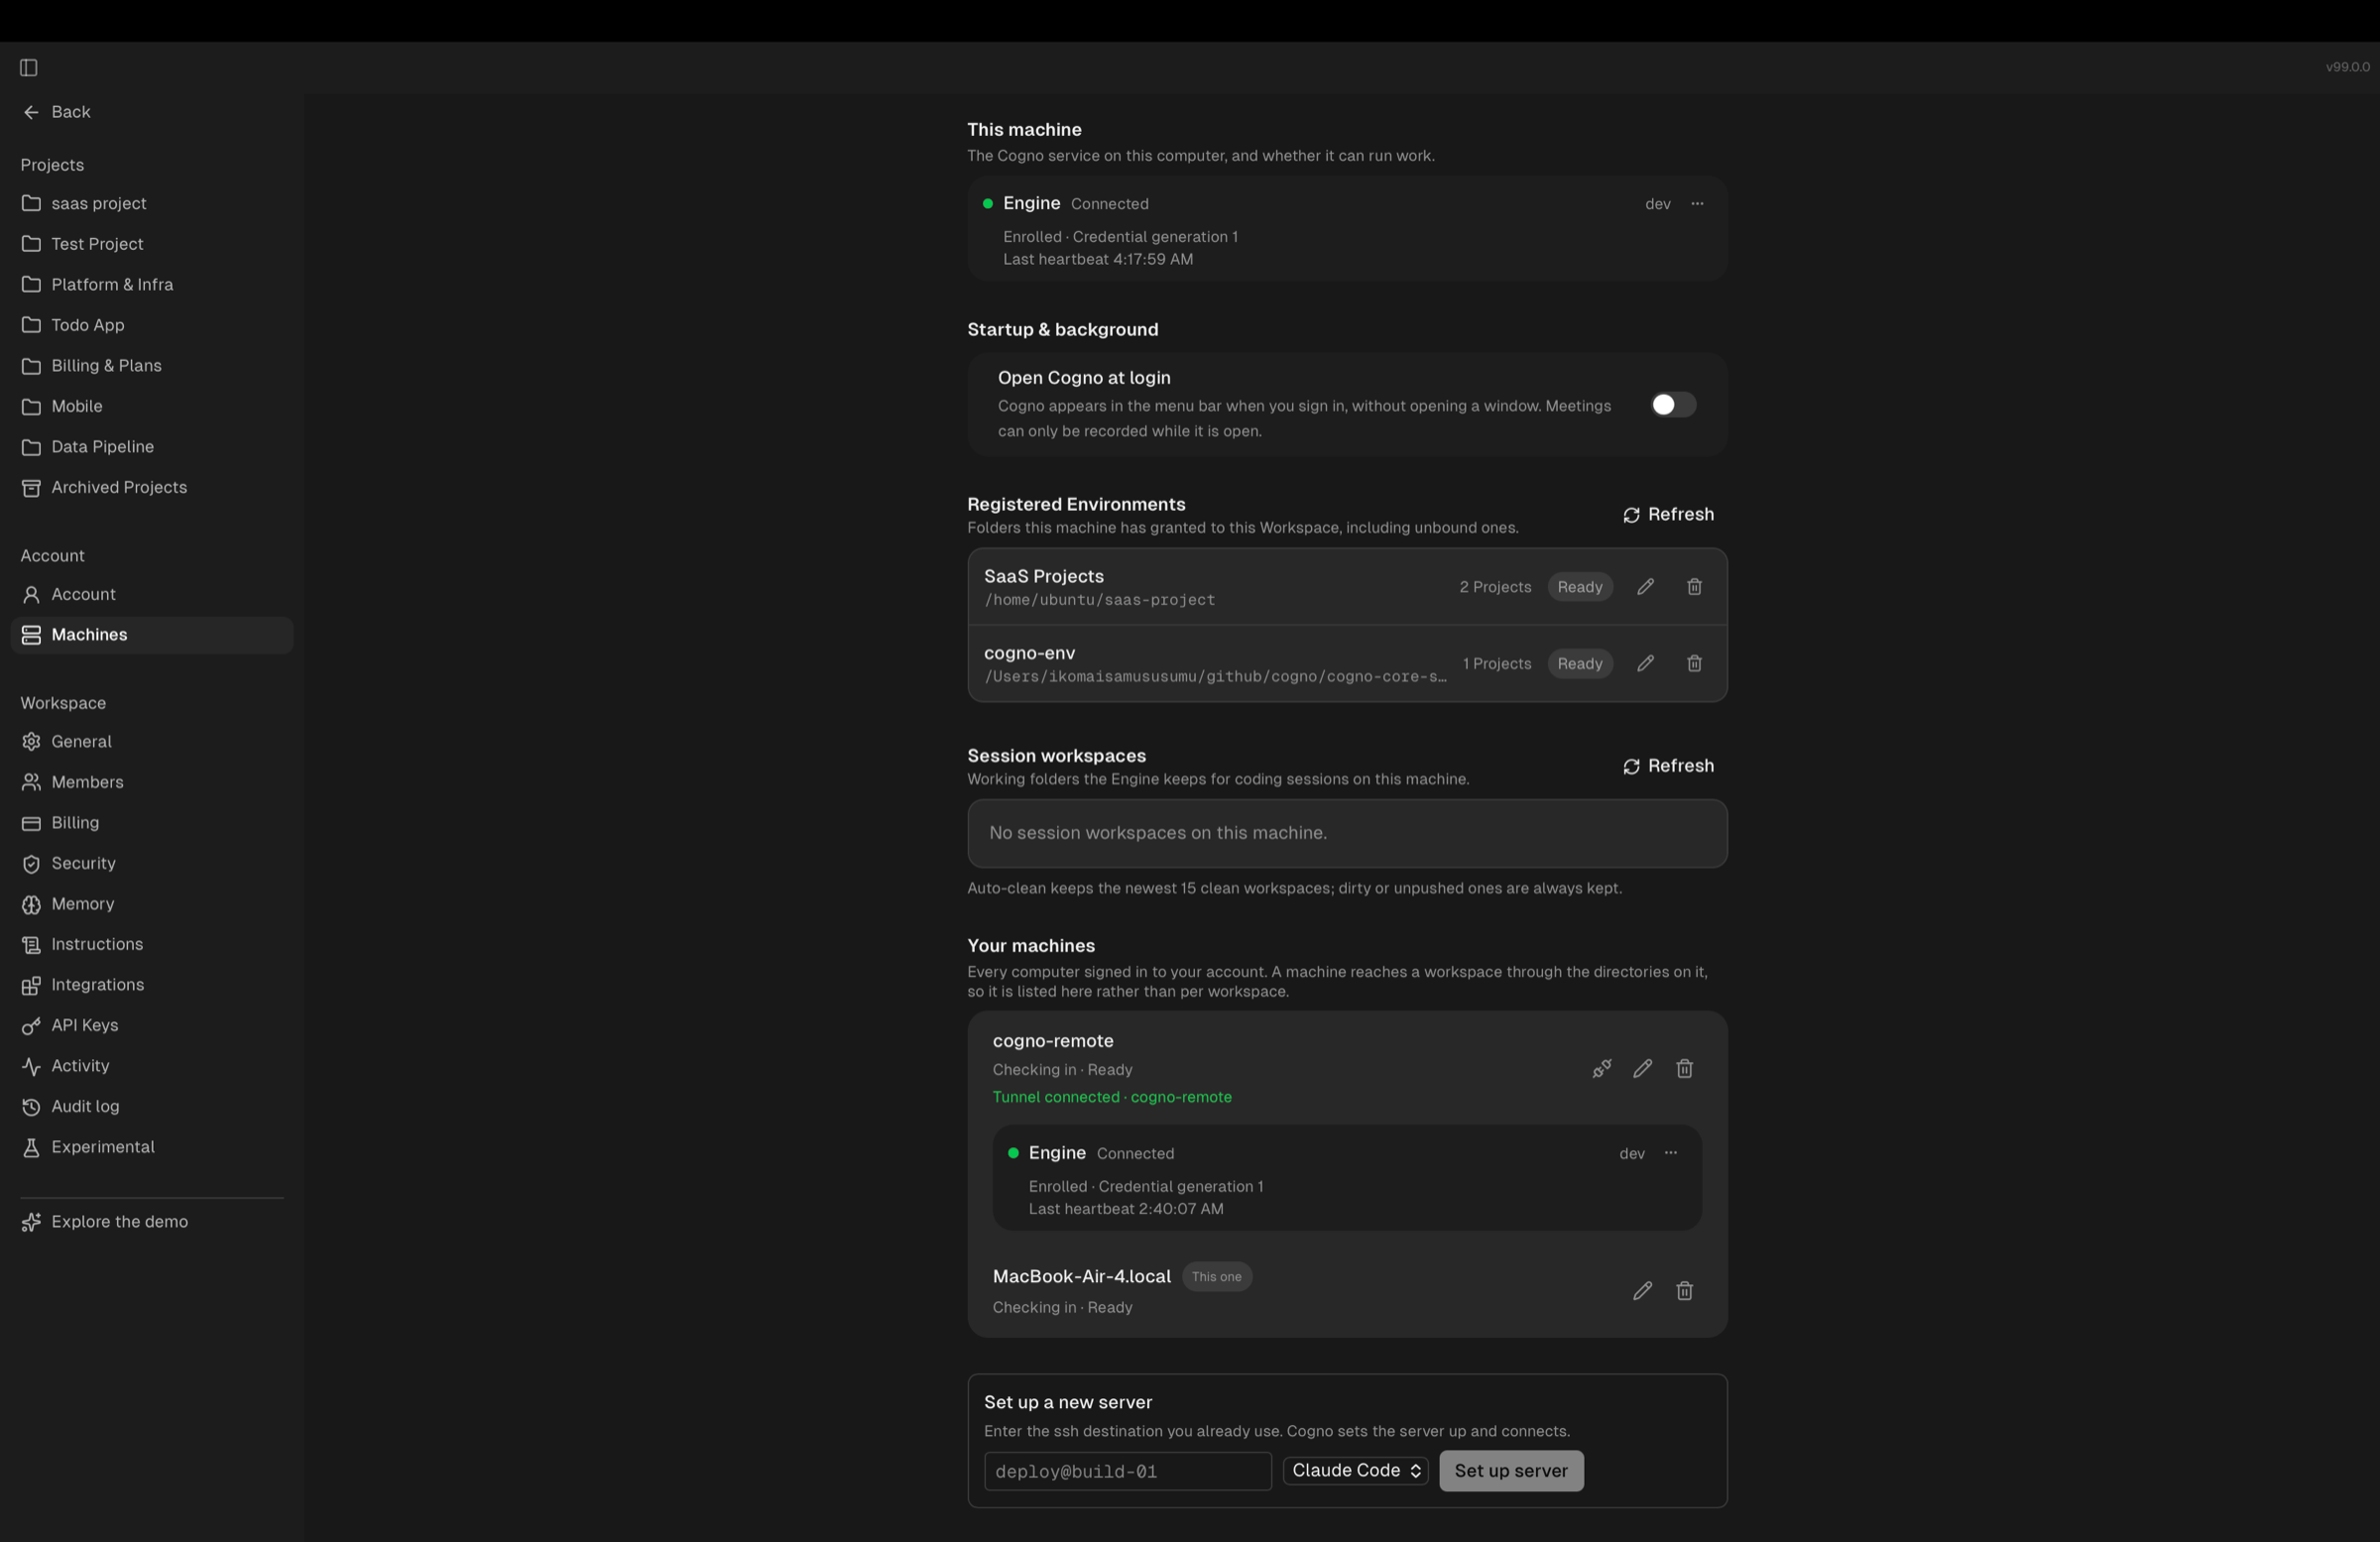The width and height of the screenshot is (2380, 1542).
Task: Open Instructions settings
Action: 152,944
